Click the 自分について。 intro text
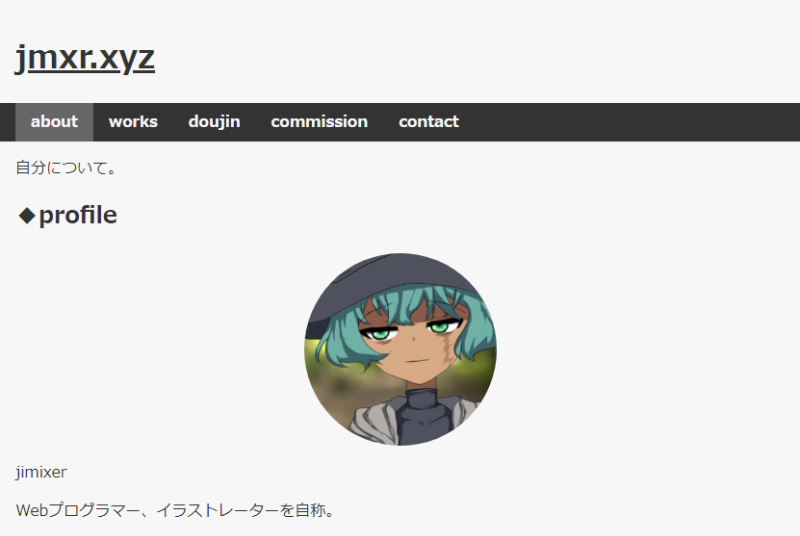 pos(66,168)
